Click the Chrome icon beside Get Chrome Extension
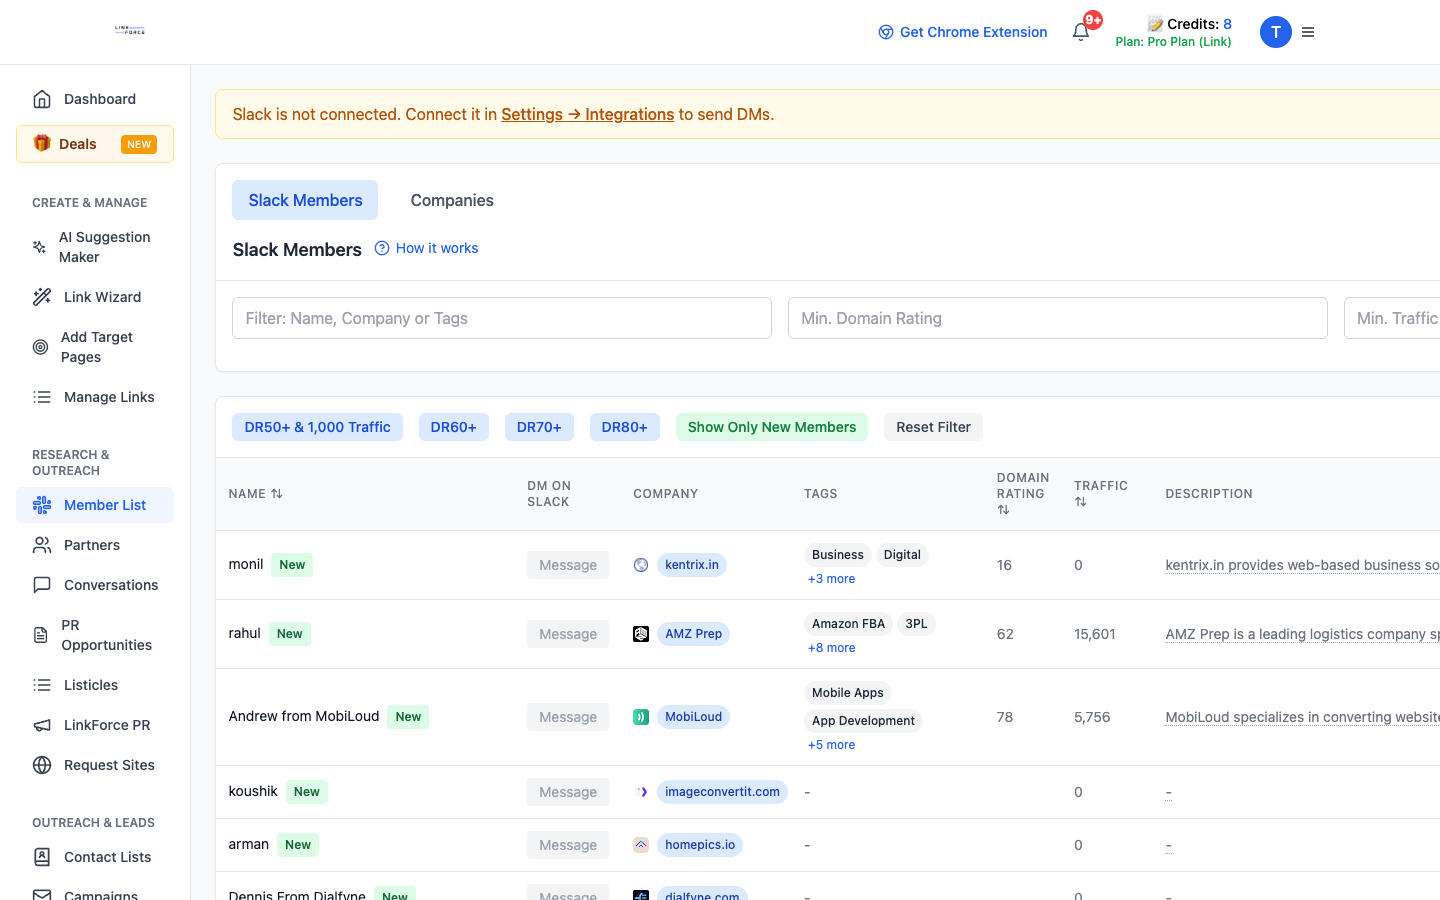The width and height of the screenshot is (1440, 900). (886, 32)
